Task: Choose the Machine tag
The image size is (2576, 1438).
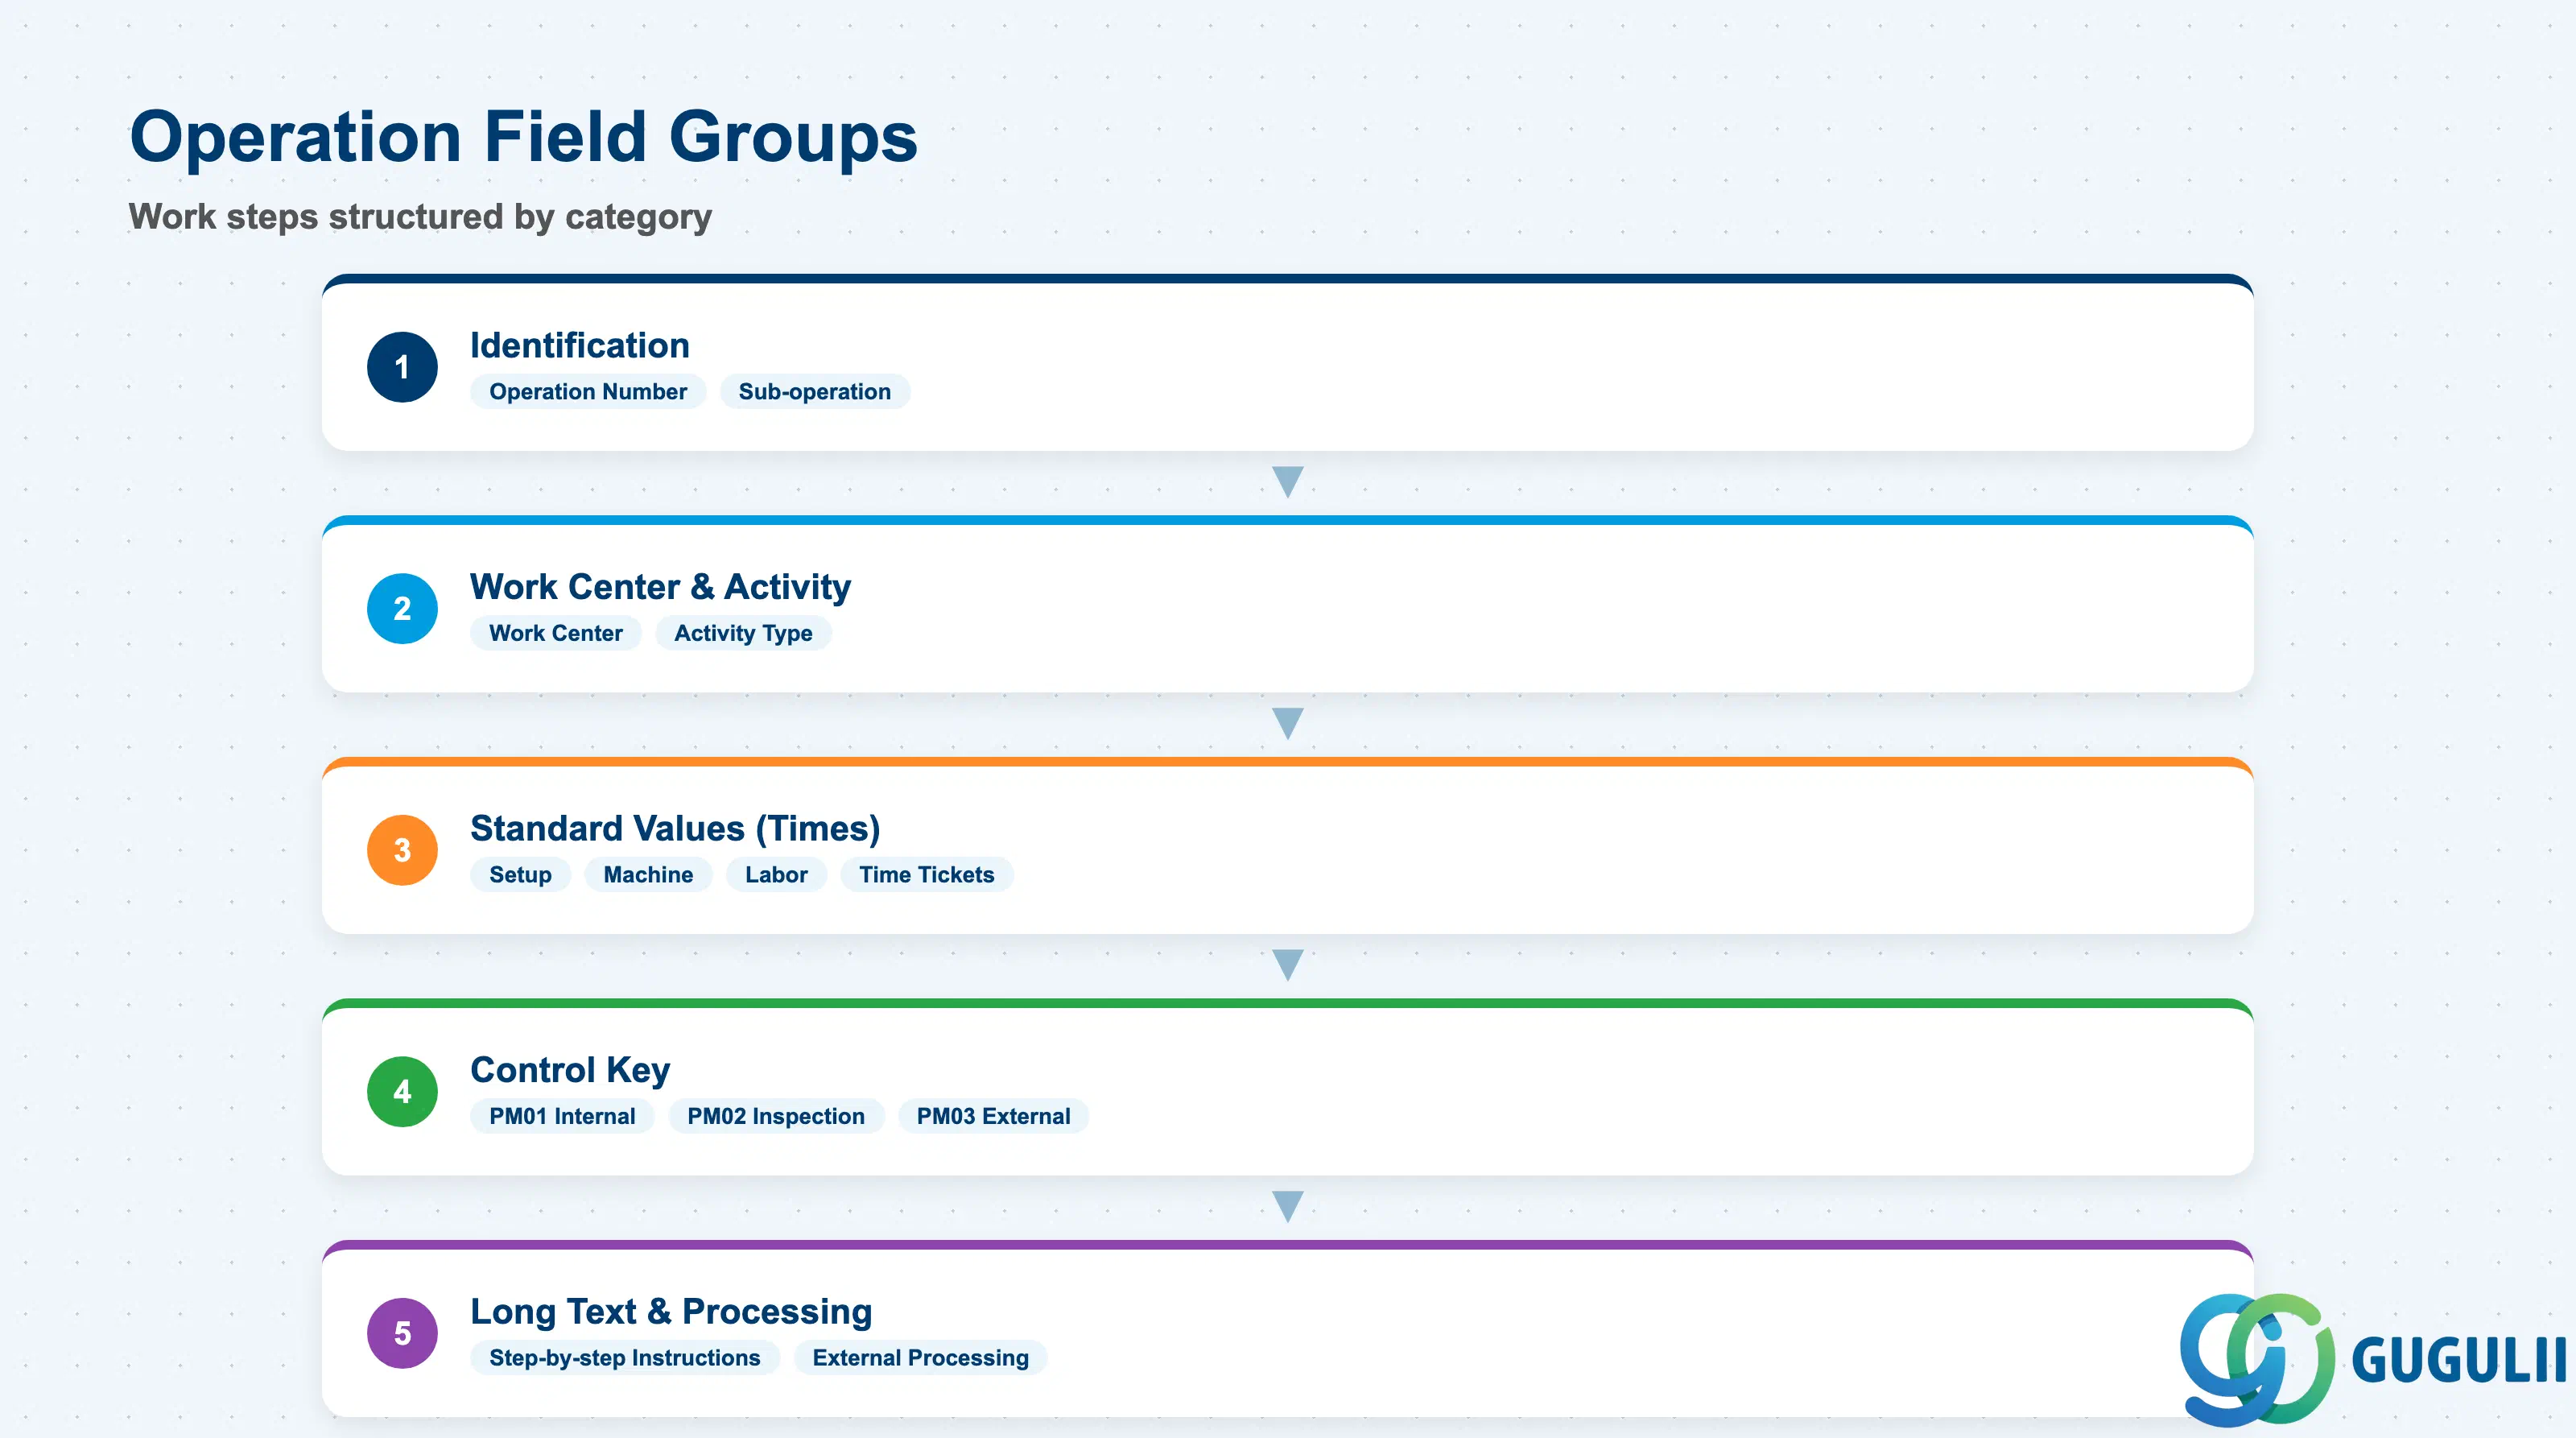Action: point(648,874)
